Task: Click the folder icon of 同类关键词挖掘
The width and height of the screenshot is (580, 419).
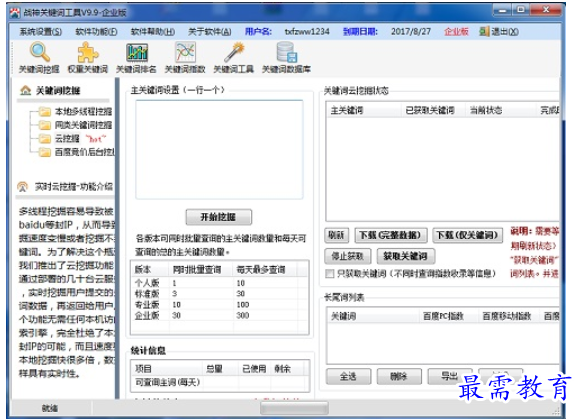Action: click(x=45, y=125)
